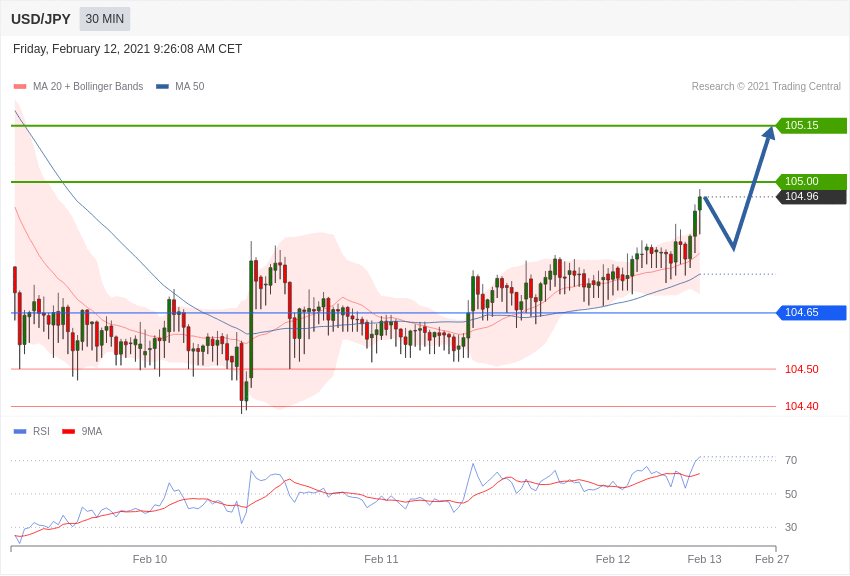This screenshot has height=576, width=850.
Task: Click the date line Friday, February 12, 2021
Action: 127,49
